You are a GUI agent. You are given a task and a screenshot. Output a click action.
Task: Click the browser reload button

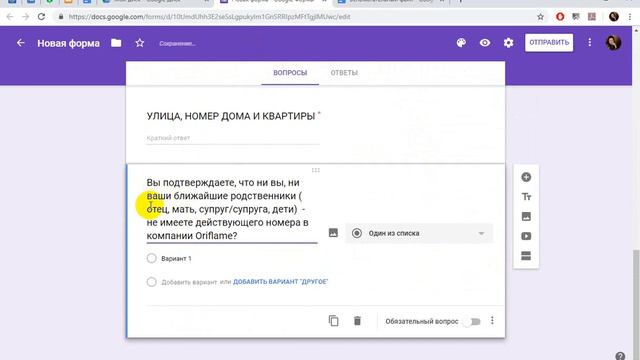click(41, 17)
